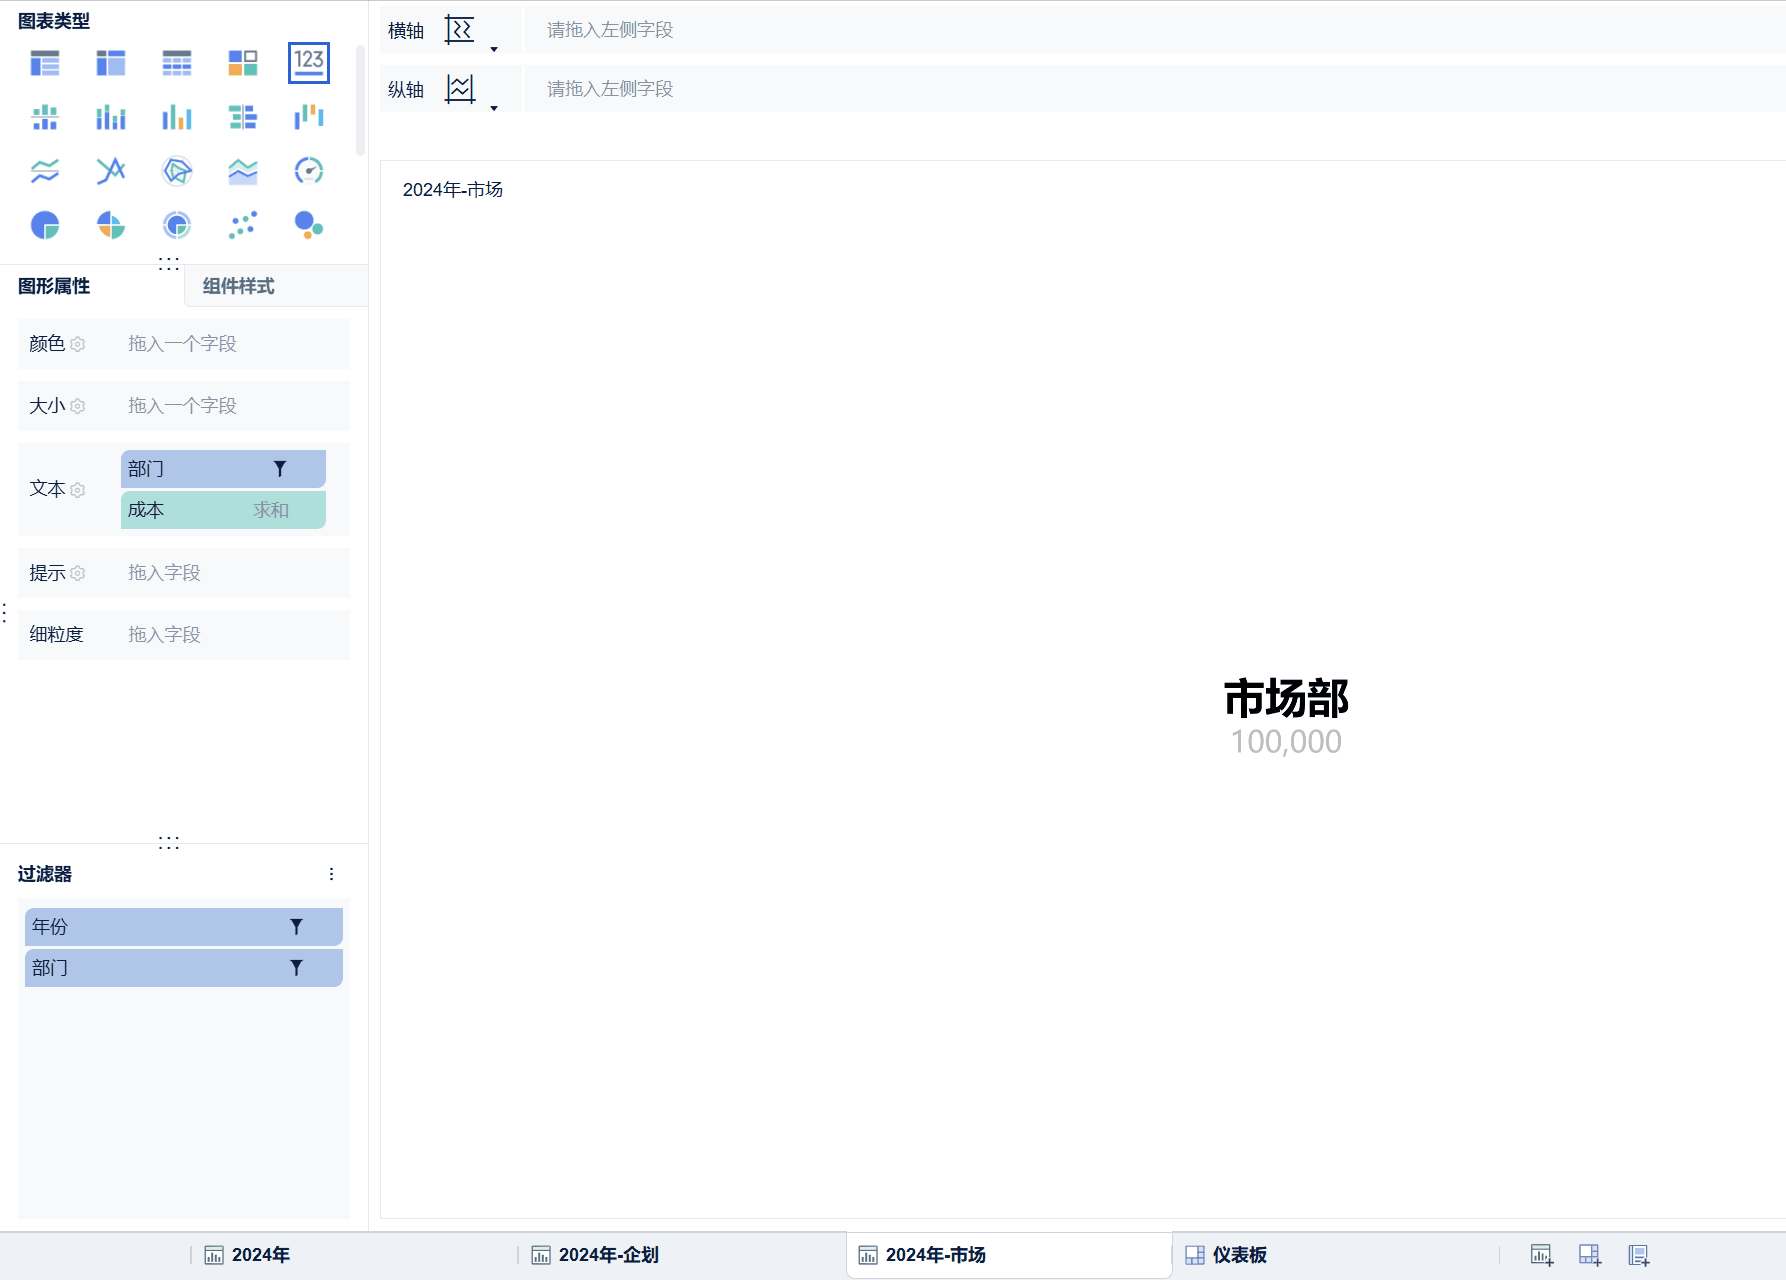The height and width of the screenshot is (1280, 1786).
Task: Click the 过滤器 heading
Action: 45,874
